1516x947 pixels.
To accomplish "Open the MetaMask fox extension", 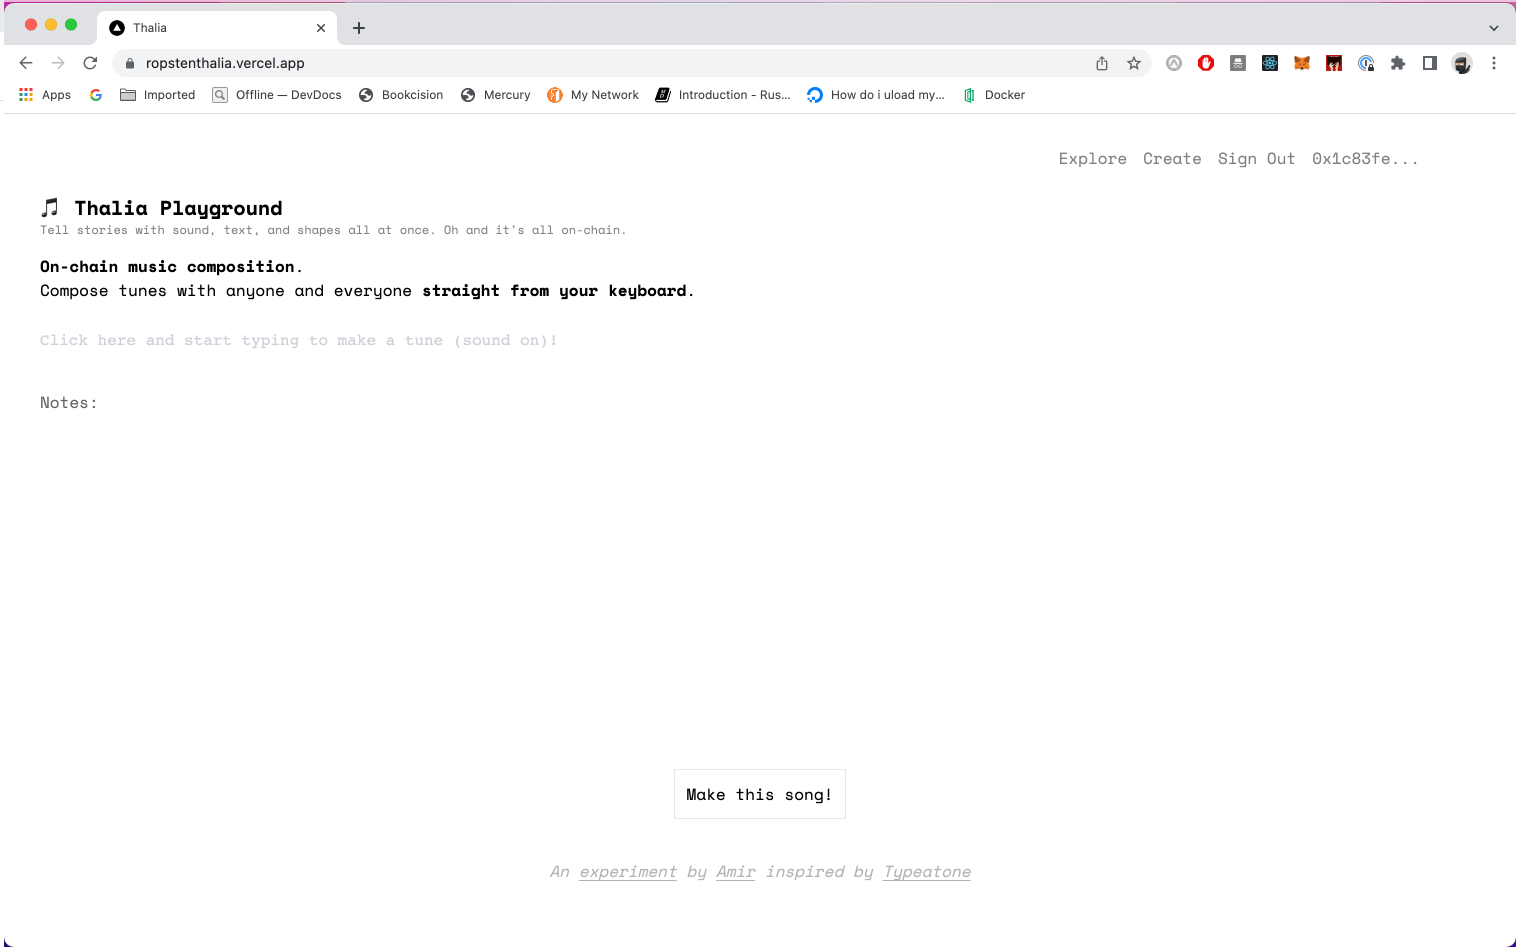I will click(x=1302, y=63).
